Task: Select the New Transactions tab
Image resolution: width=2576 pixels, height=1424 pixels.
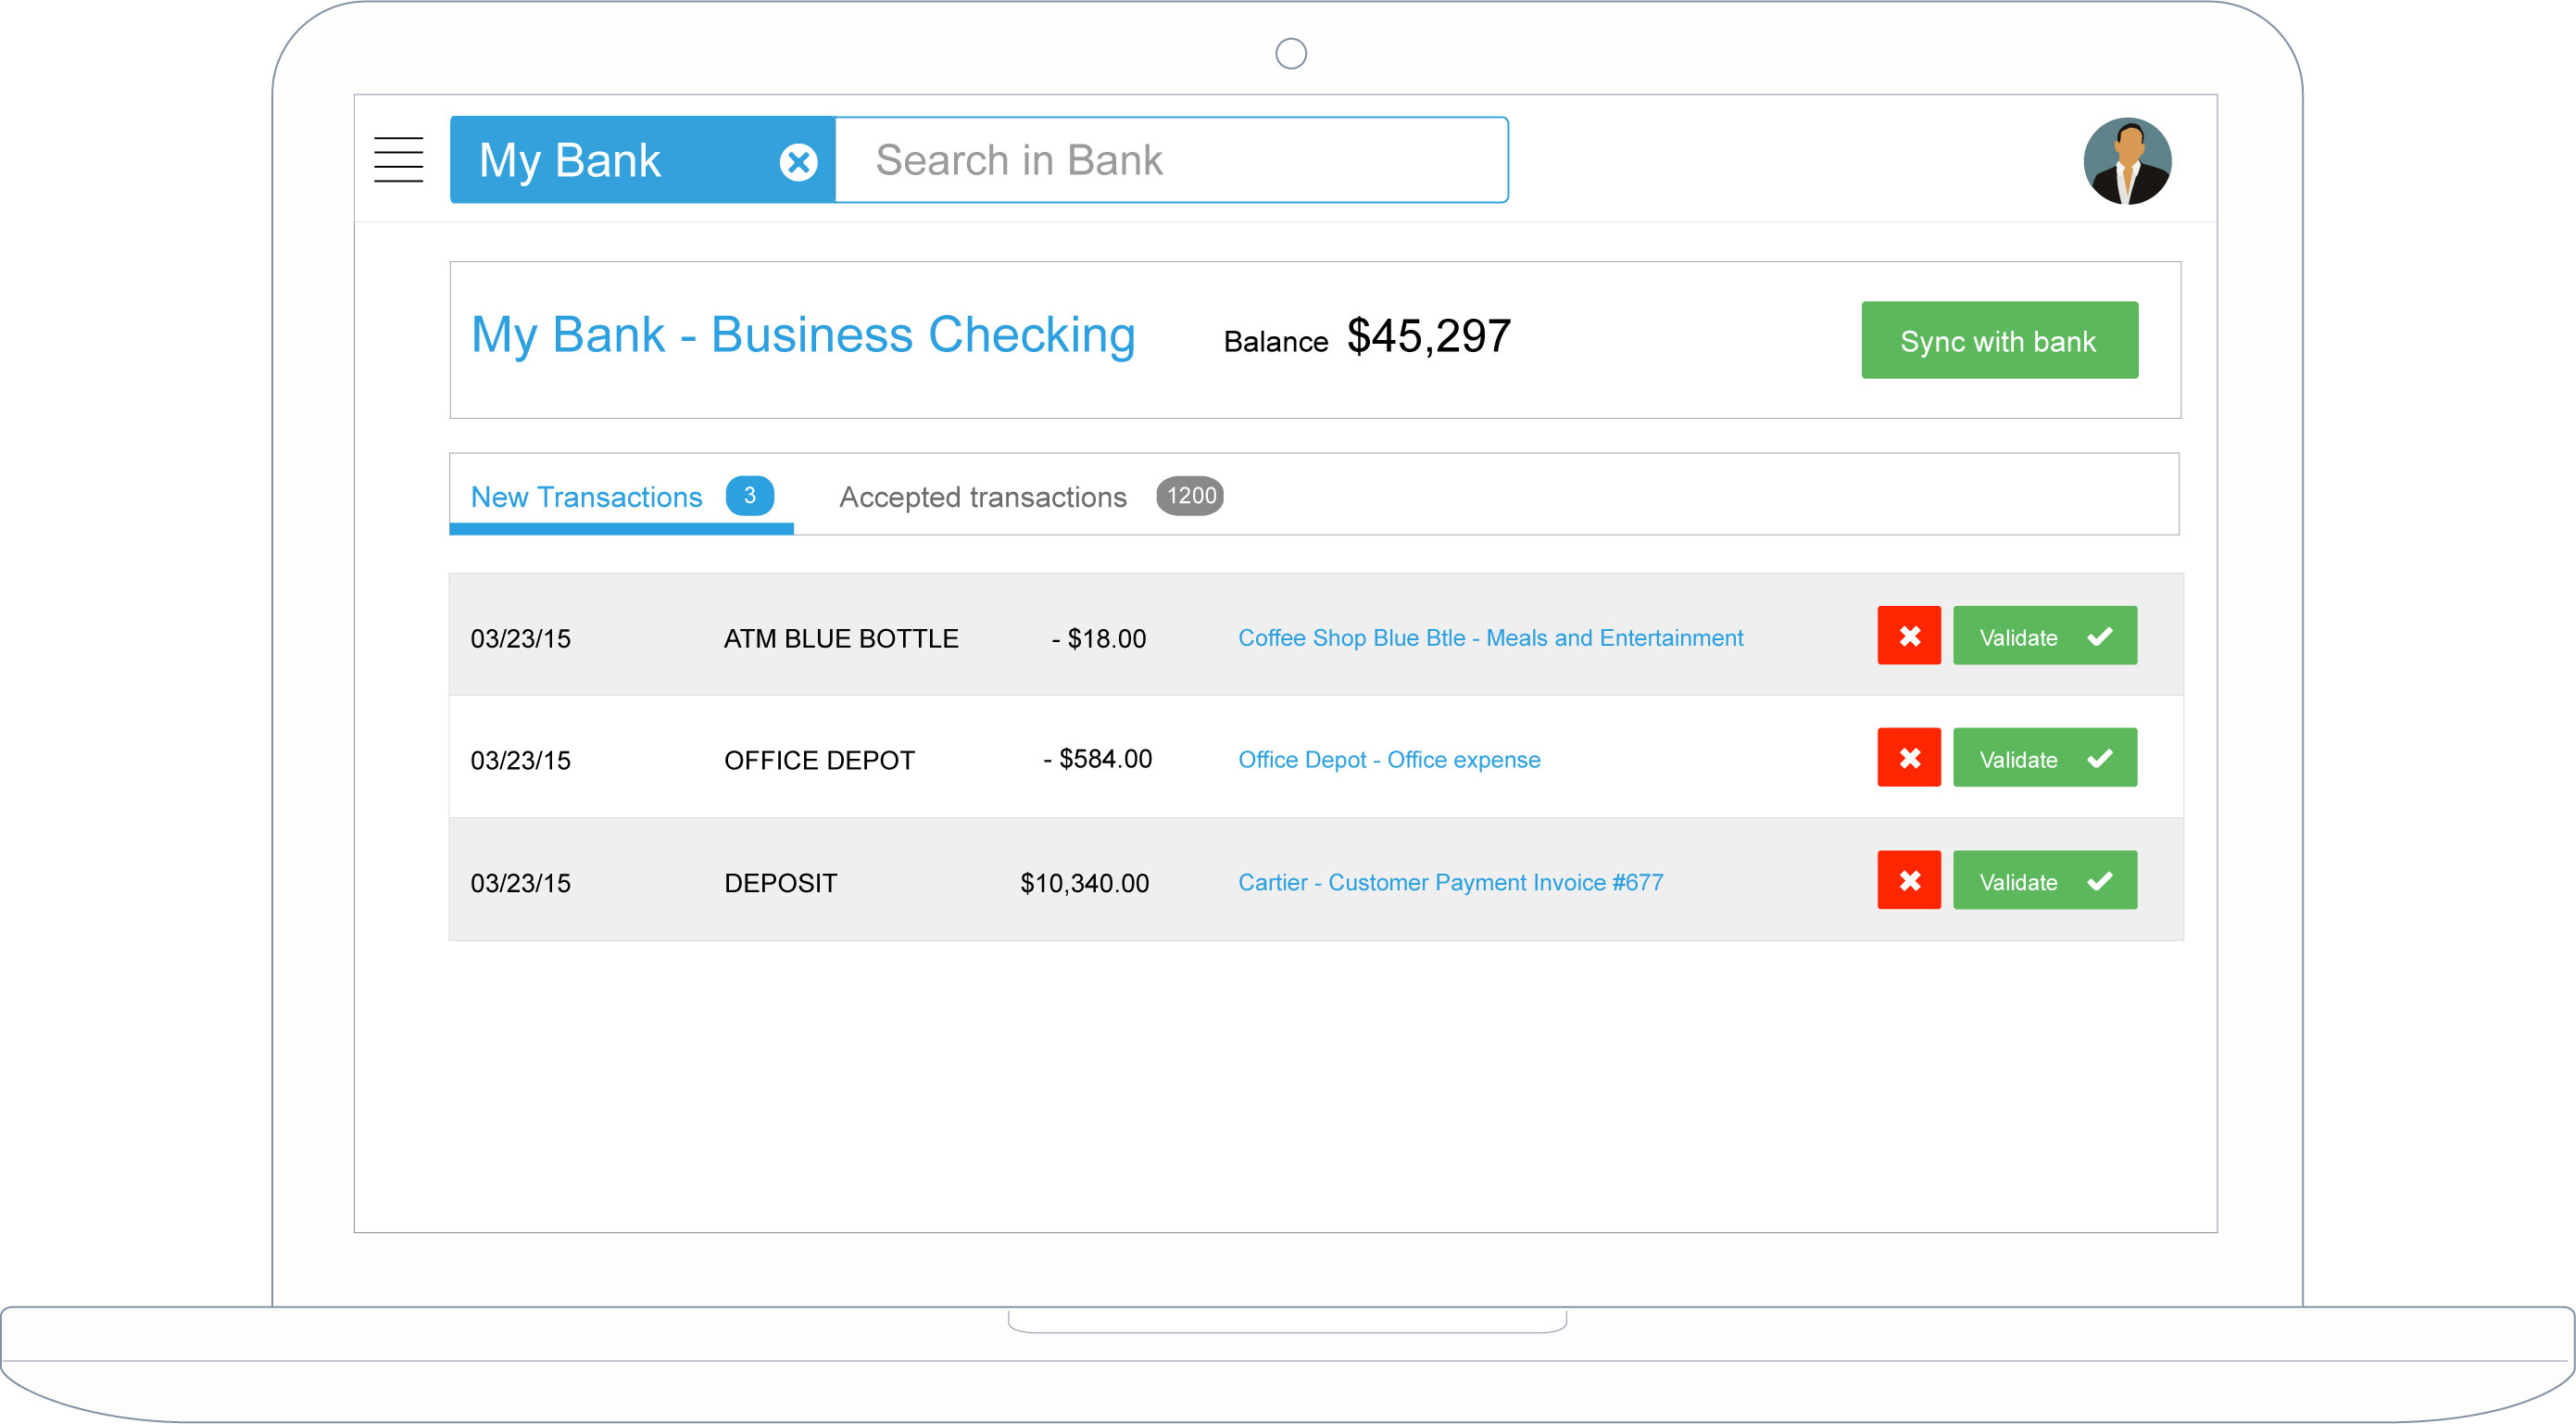Action: click(585, 496)
